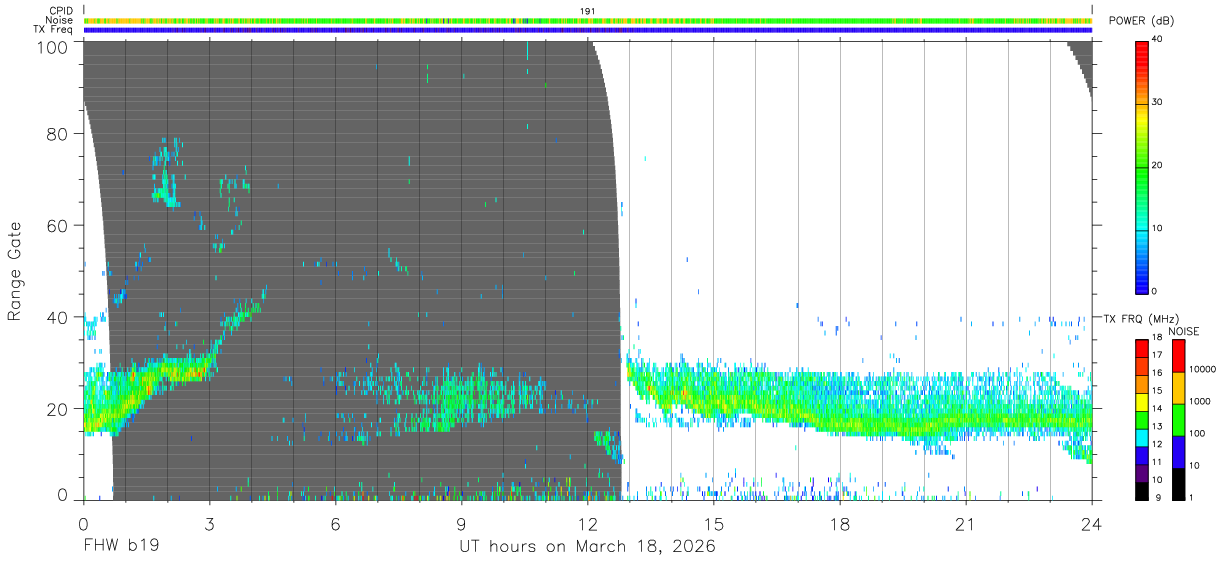Screen dimensions: 1228x567
Task: Click the Range Gate axis title
Action: pos(15,271)
